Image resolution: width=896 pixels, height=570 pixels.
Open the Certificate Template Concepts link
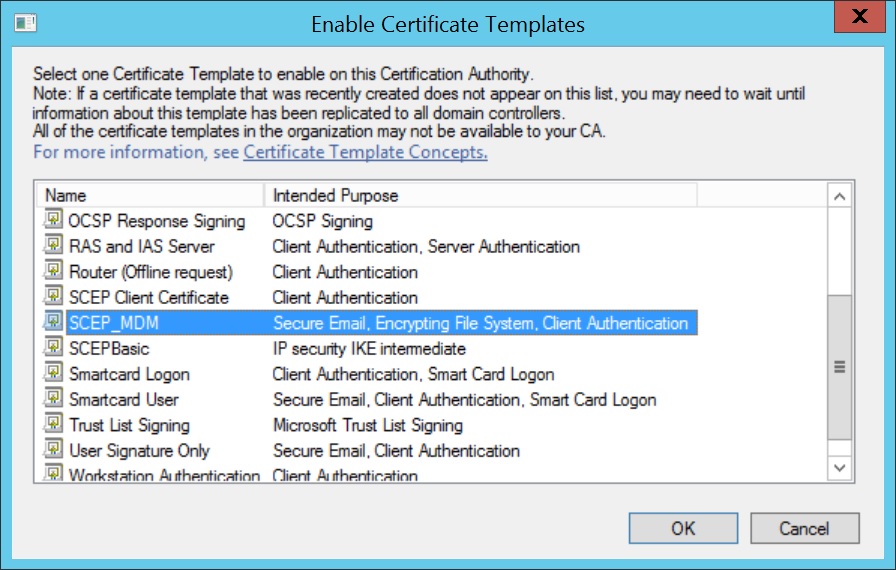click(x=365, y=152)
